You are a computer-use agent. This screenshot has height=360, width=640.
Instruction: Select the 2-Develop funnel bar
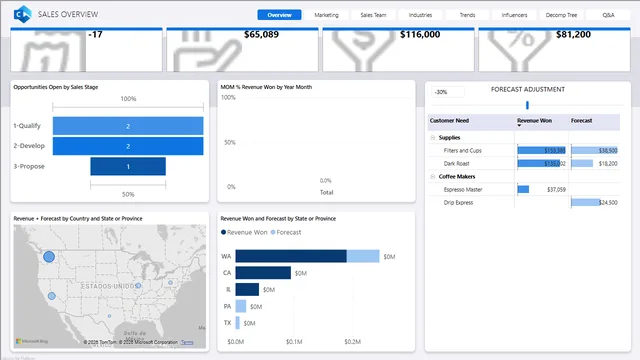click(x=128, y=146)
